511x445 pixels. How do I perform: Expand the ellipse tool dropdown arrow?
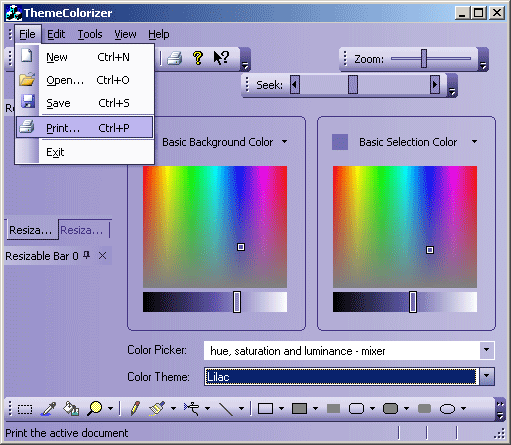(x=463, y=409)
